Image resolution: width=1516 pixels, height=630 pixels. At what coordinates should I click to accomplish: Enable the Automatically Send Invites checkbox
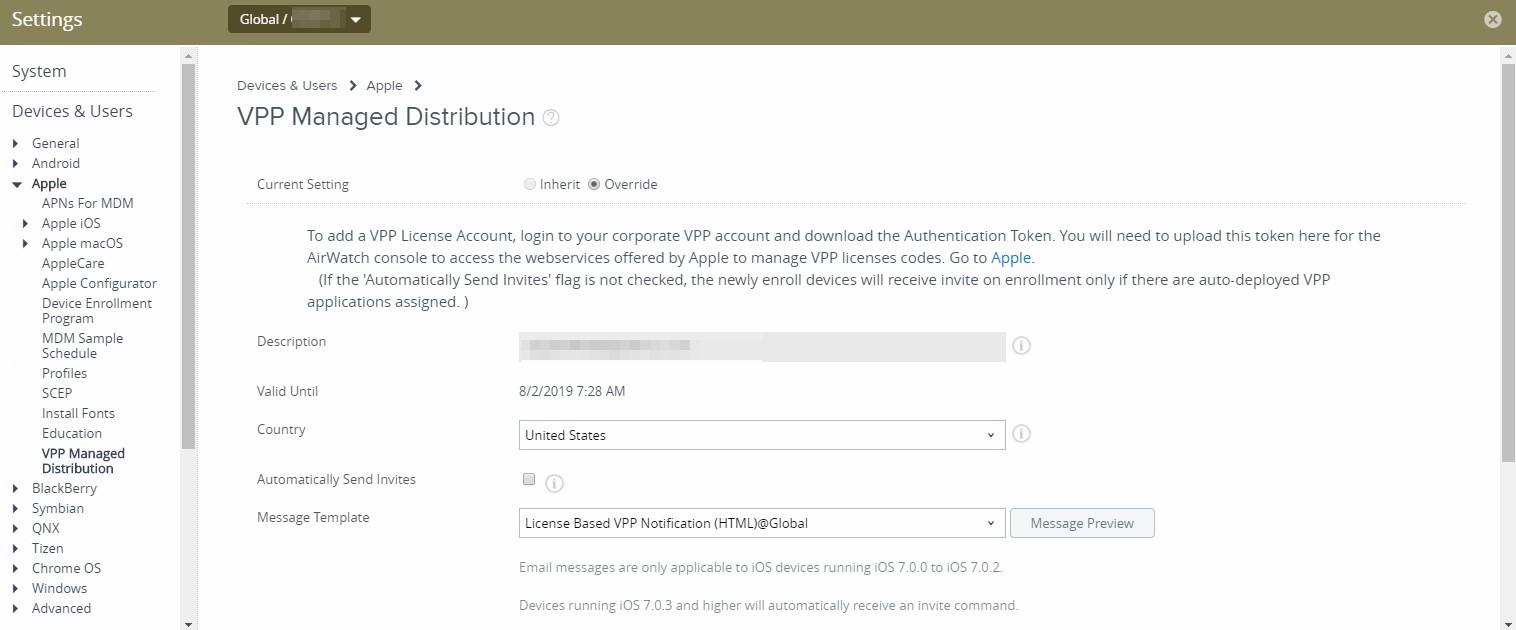(x=529, y=479)
